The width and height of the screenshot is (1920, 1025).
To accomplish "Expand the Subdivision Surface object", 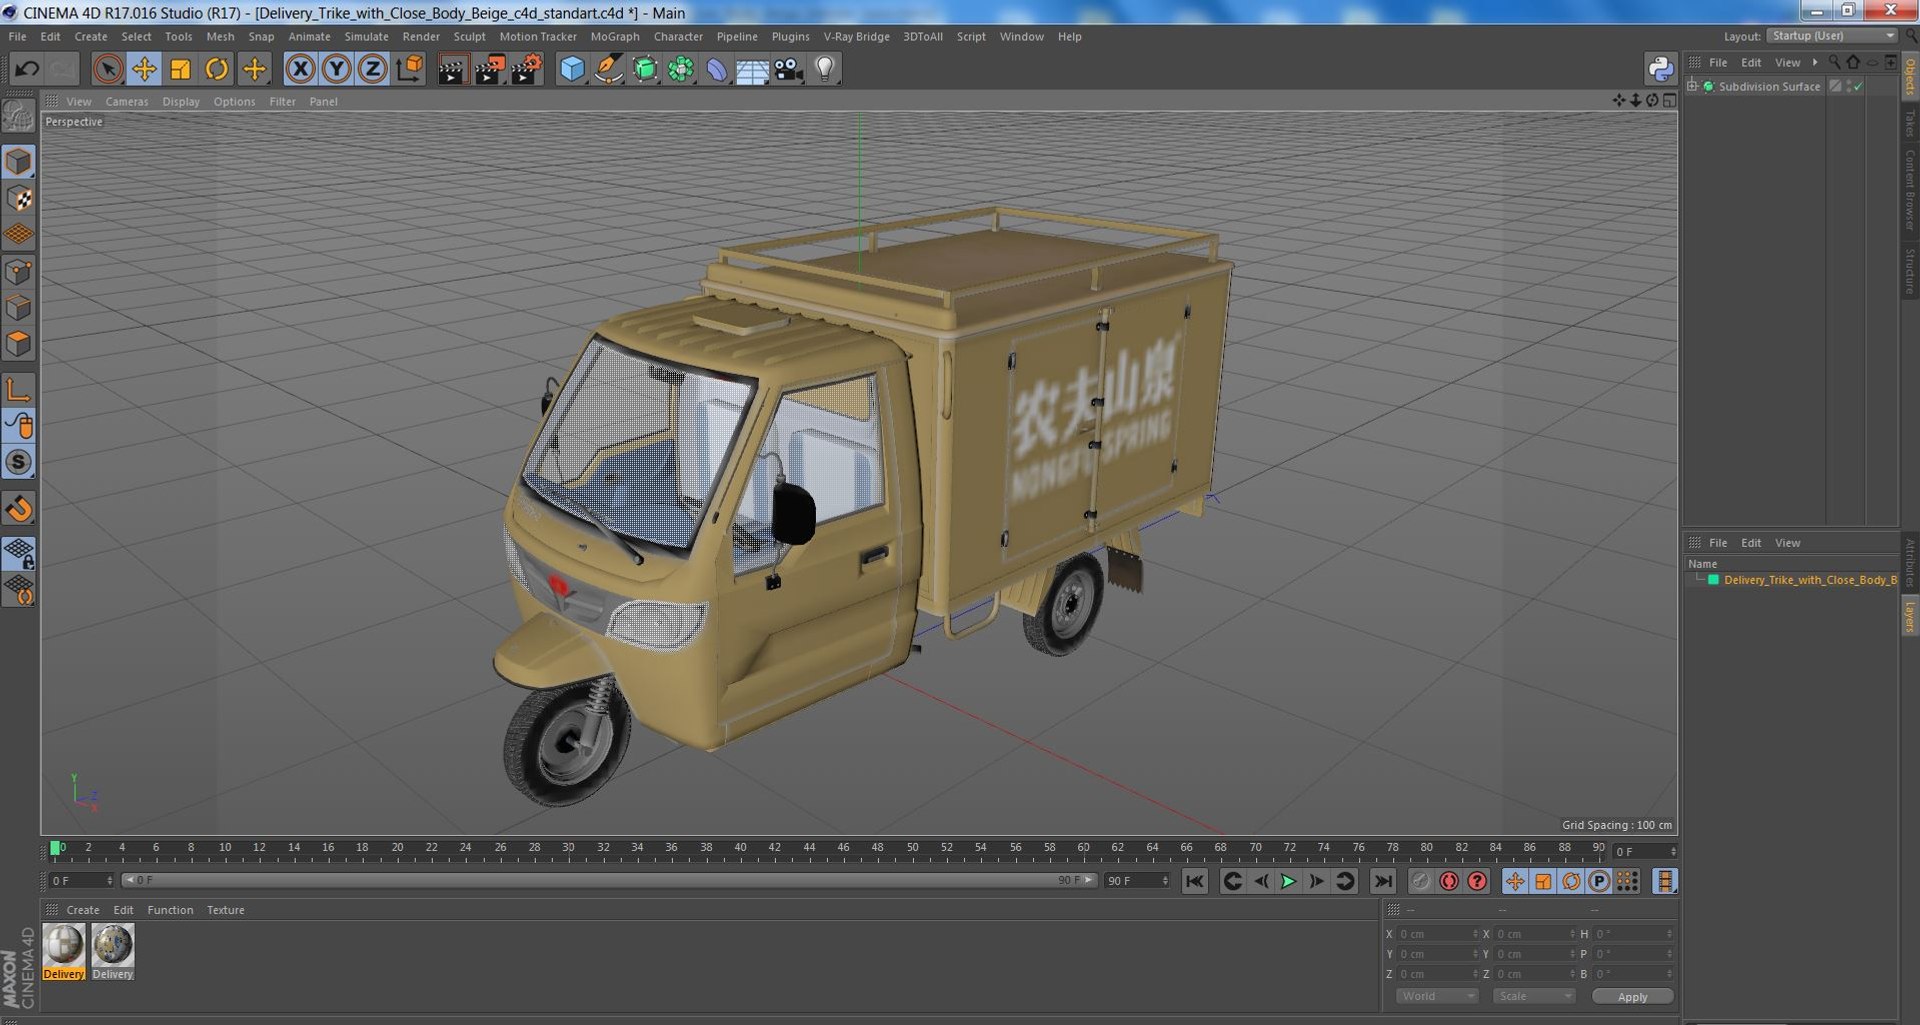I will (1692, 87).
